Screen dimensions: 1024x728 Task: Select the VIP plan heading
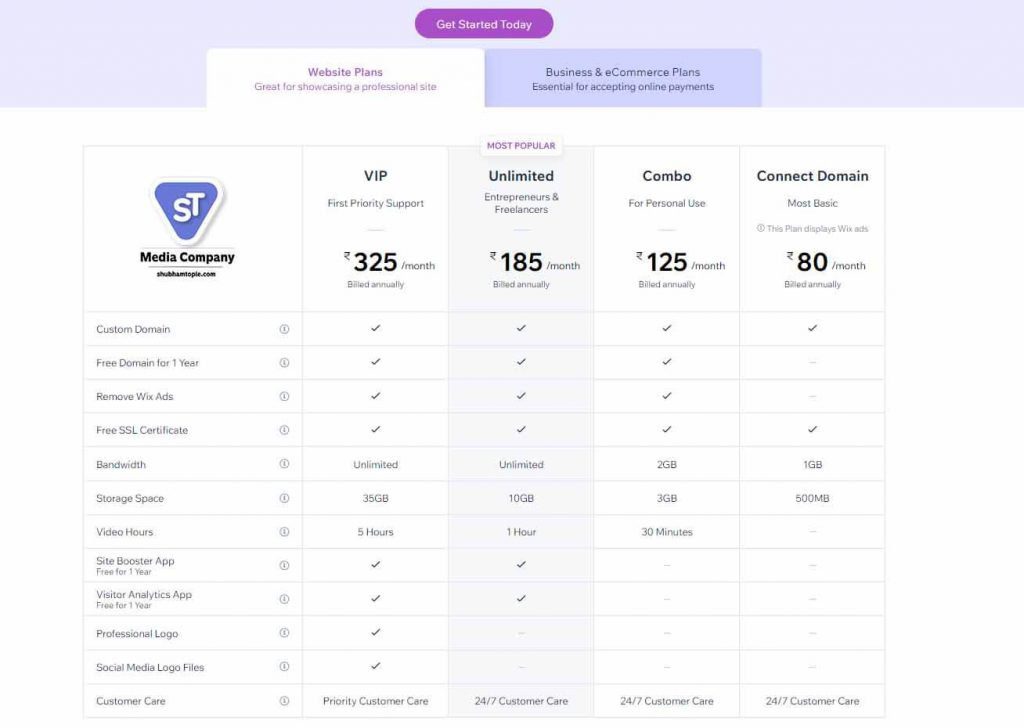click(376, 176)
